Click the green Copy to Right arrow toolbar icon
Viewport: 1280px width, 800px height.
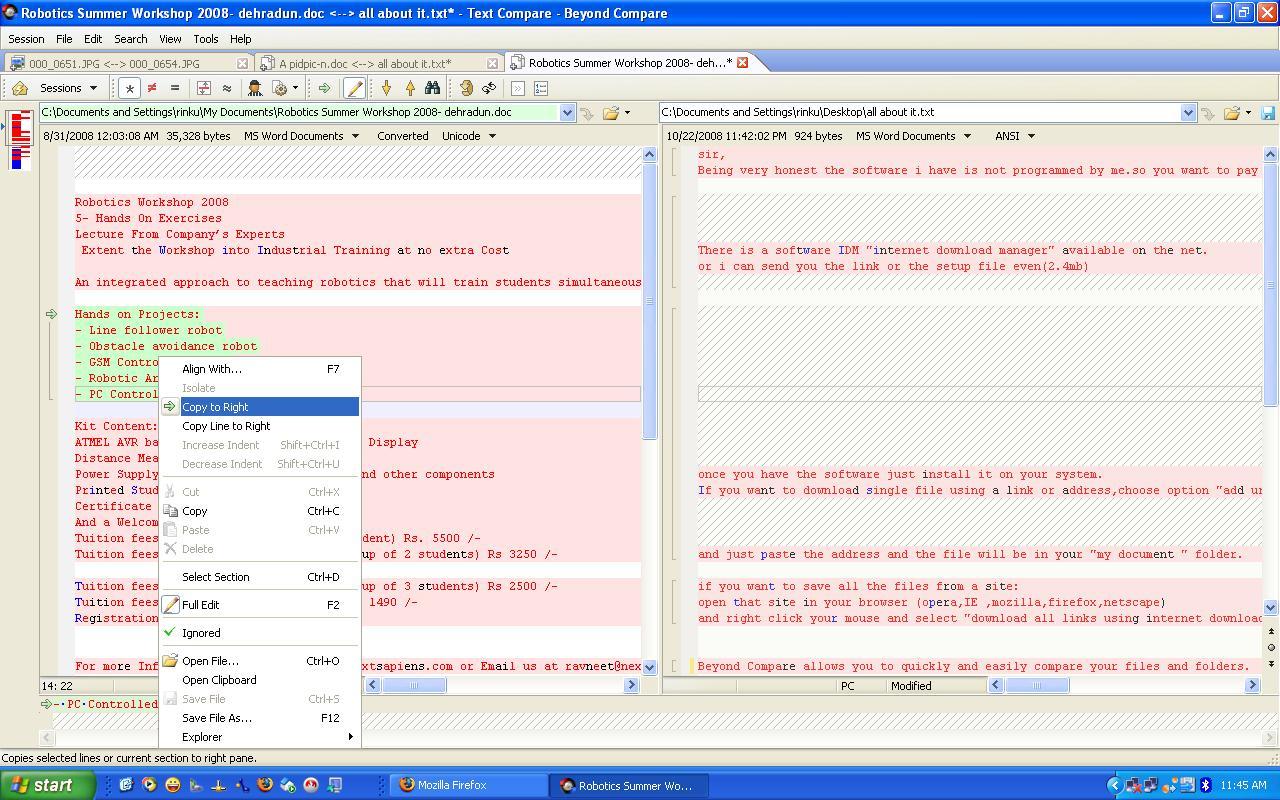(324, 88)
